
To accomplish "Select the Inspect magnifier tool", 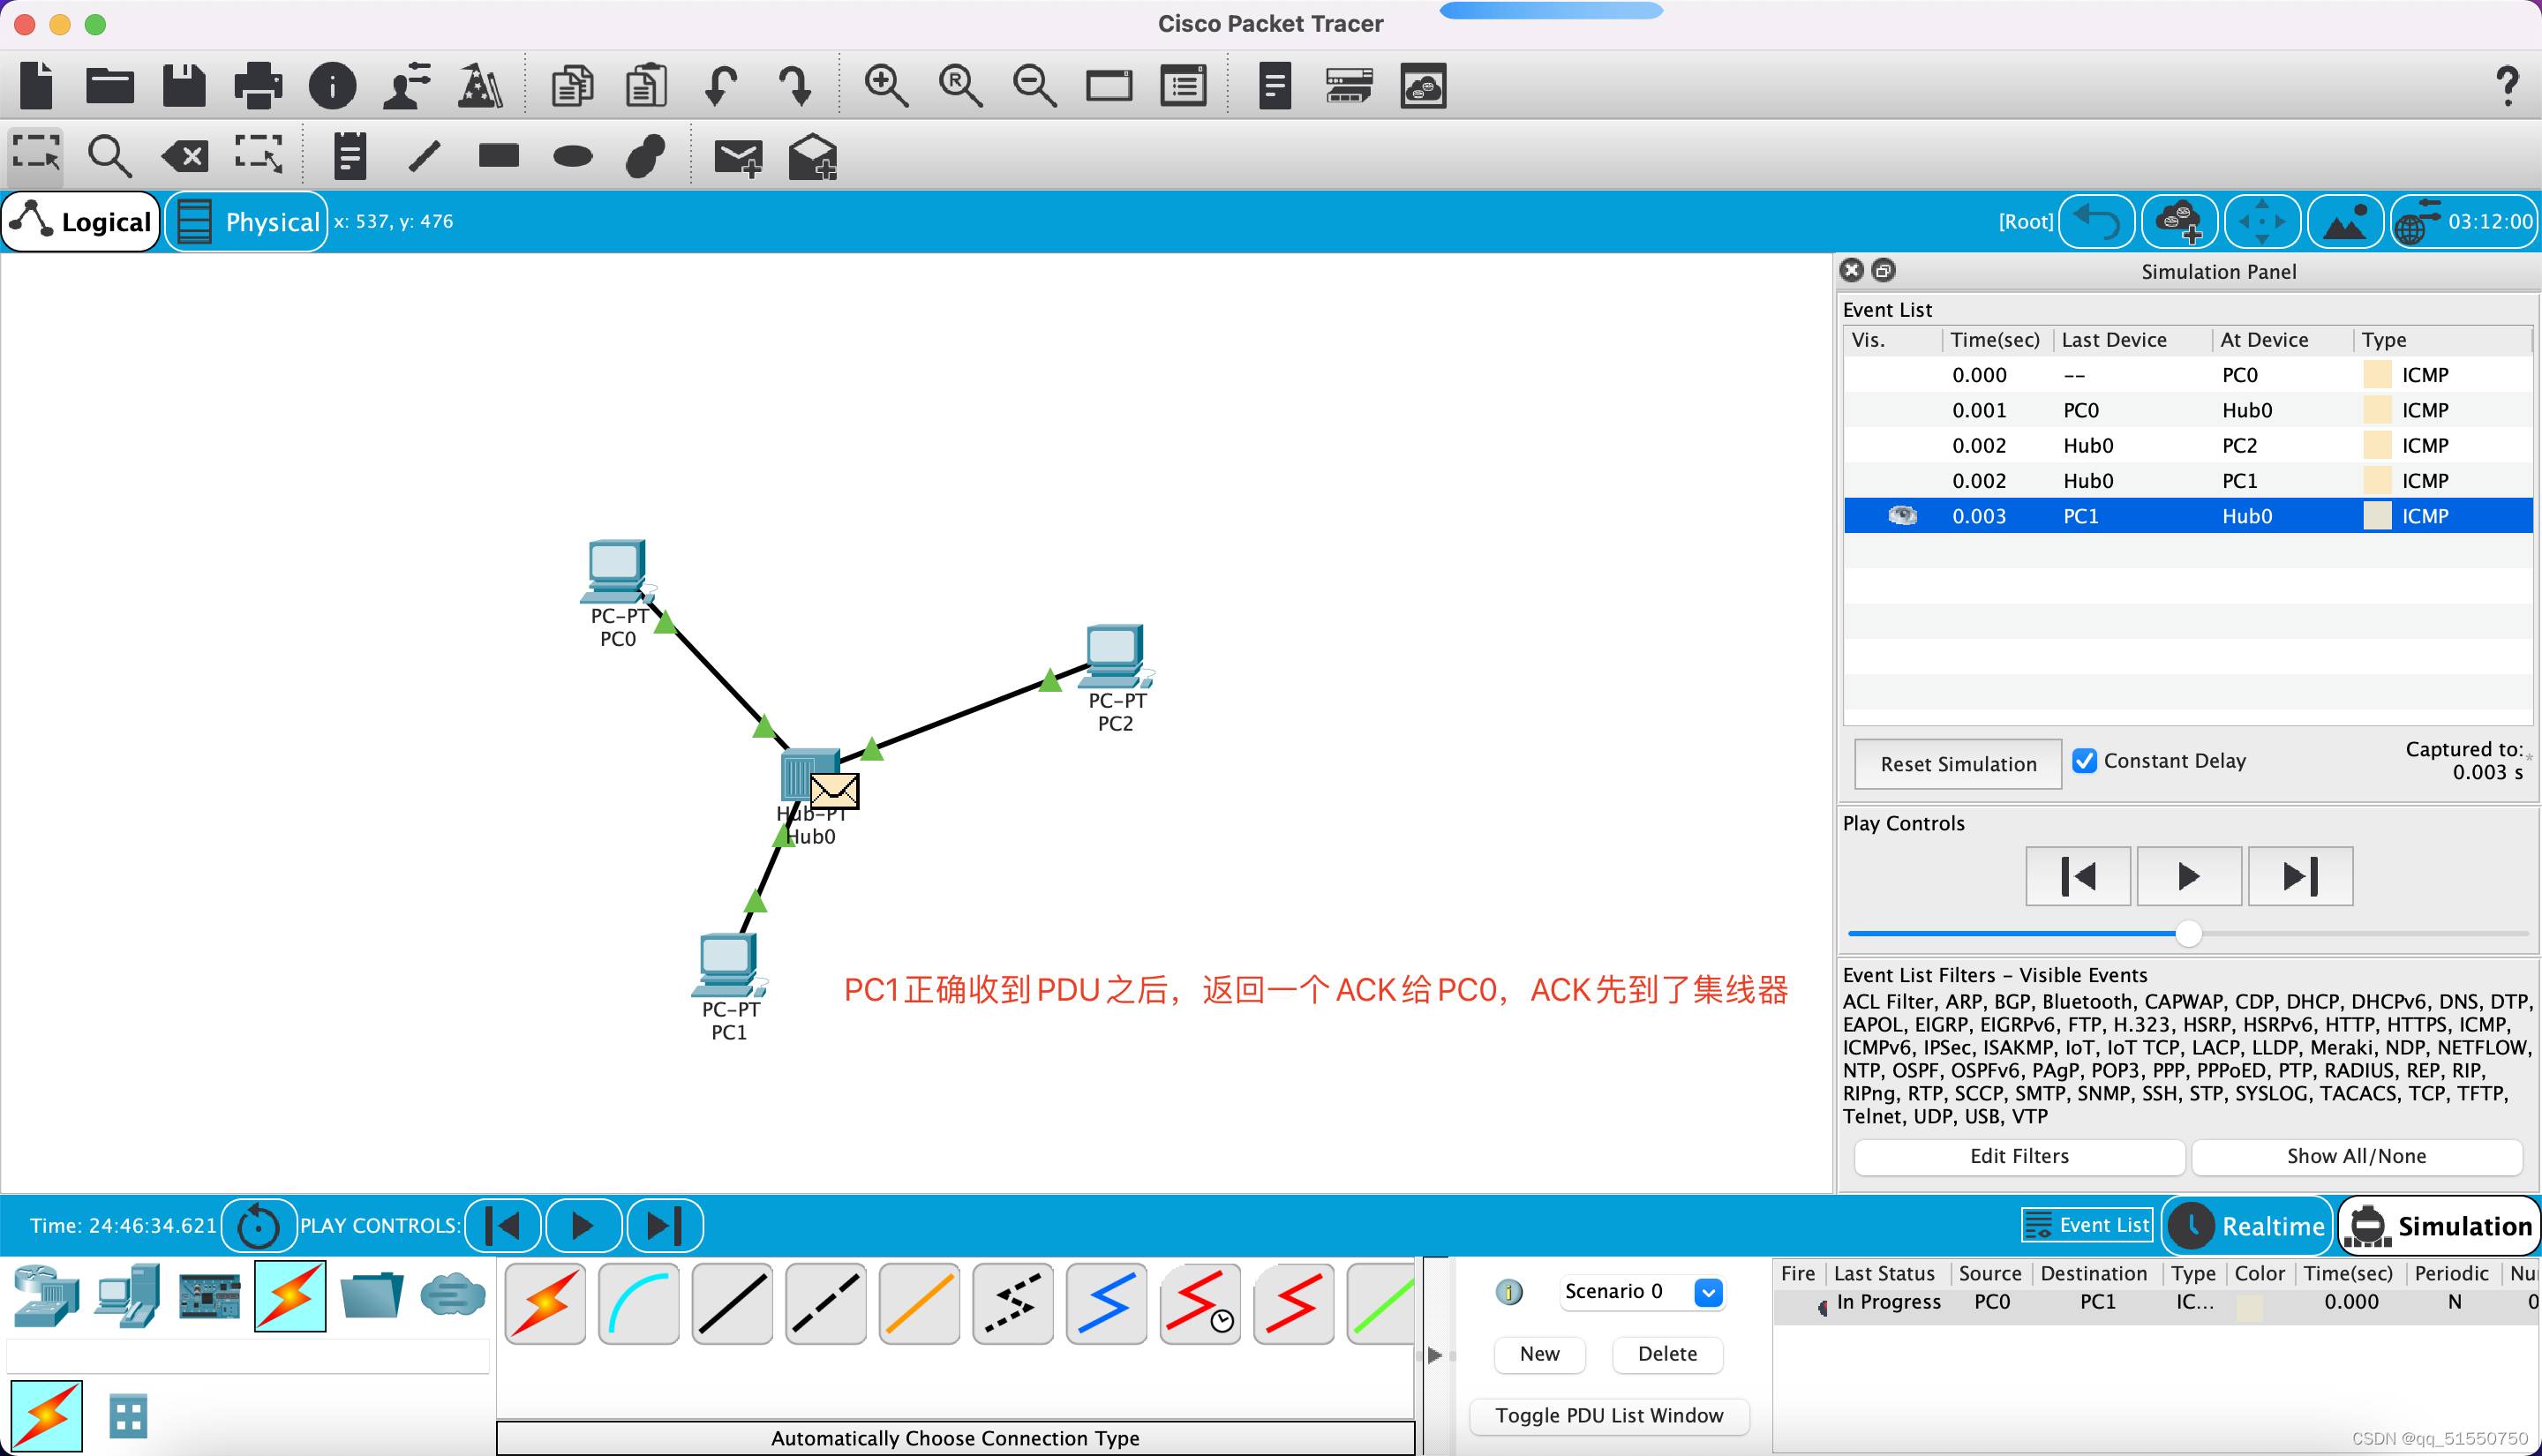I will [x=110, y=156].
